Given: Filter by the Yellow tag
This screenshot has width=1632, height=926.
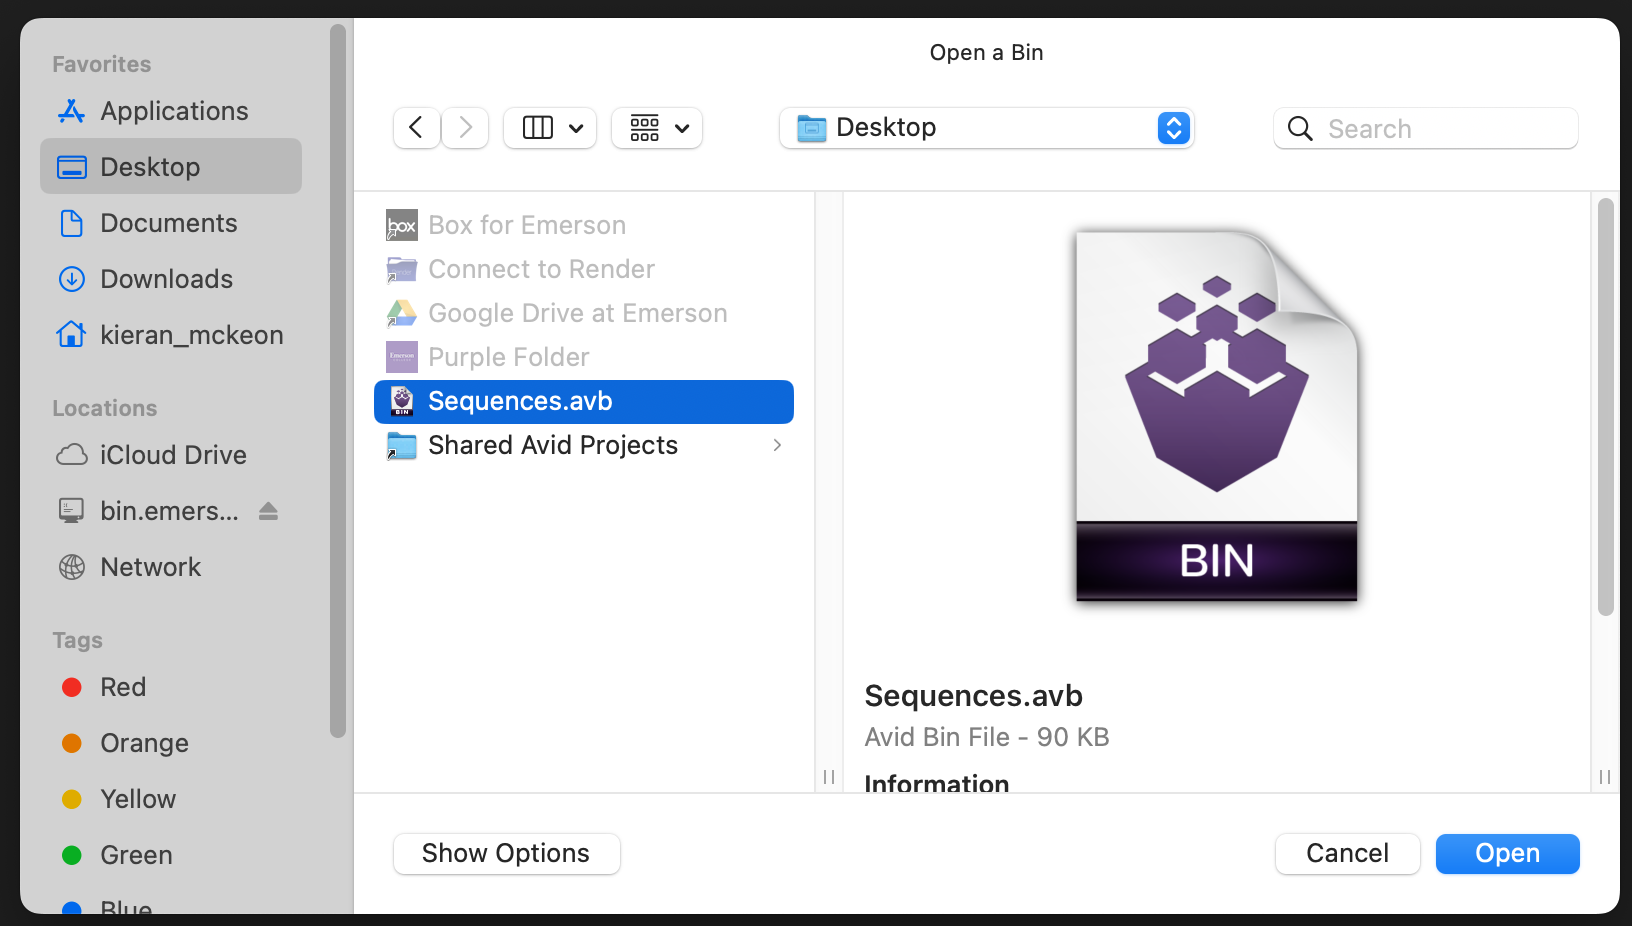Looking at the screenshot, I should [171, 799].
